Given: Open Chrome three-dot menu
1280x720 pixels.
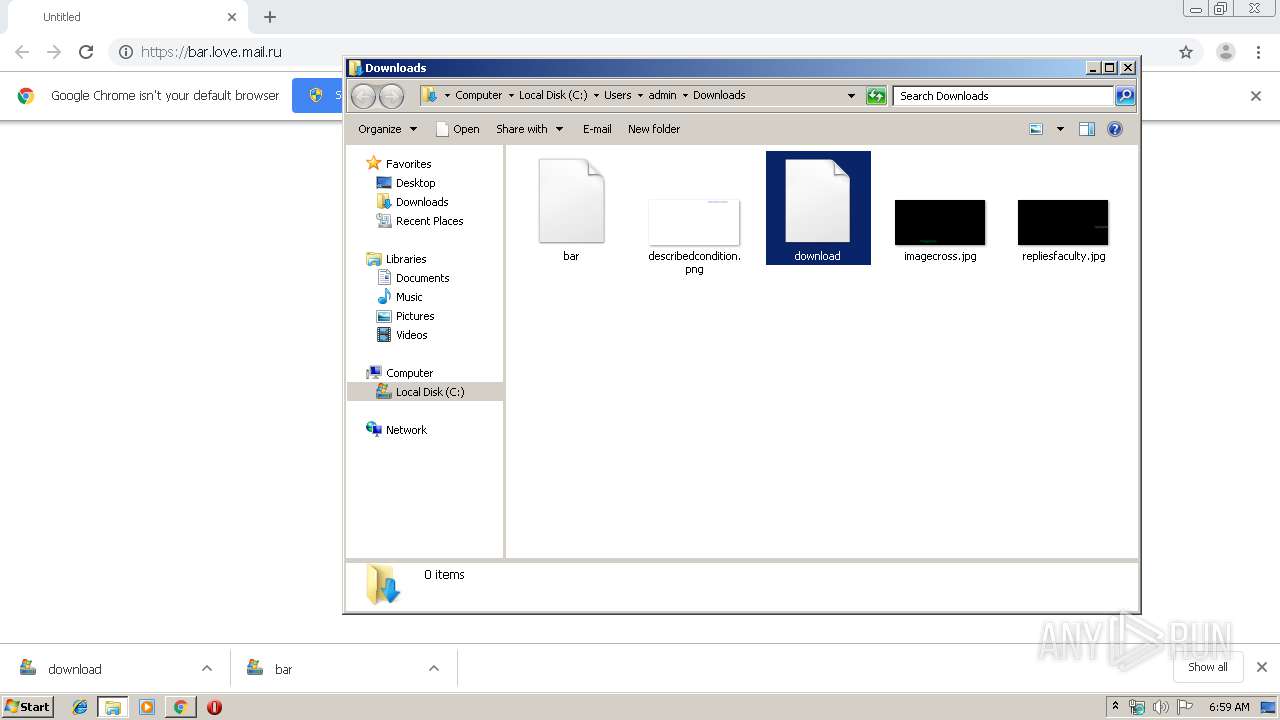Looking at the screenshot, I should click(1259, 52).
